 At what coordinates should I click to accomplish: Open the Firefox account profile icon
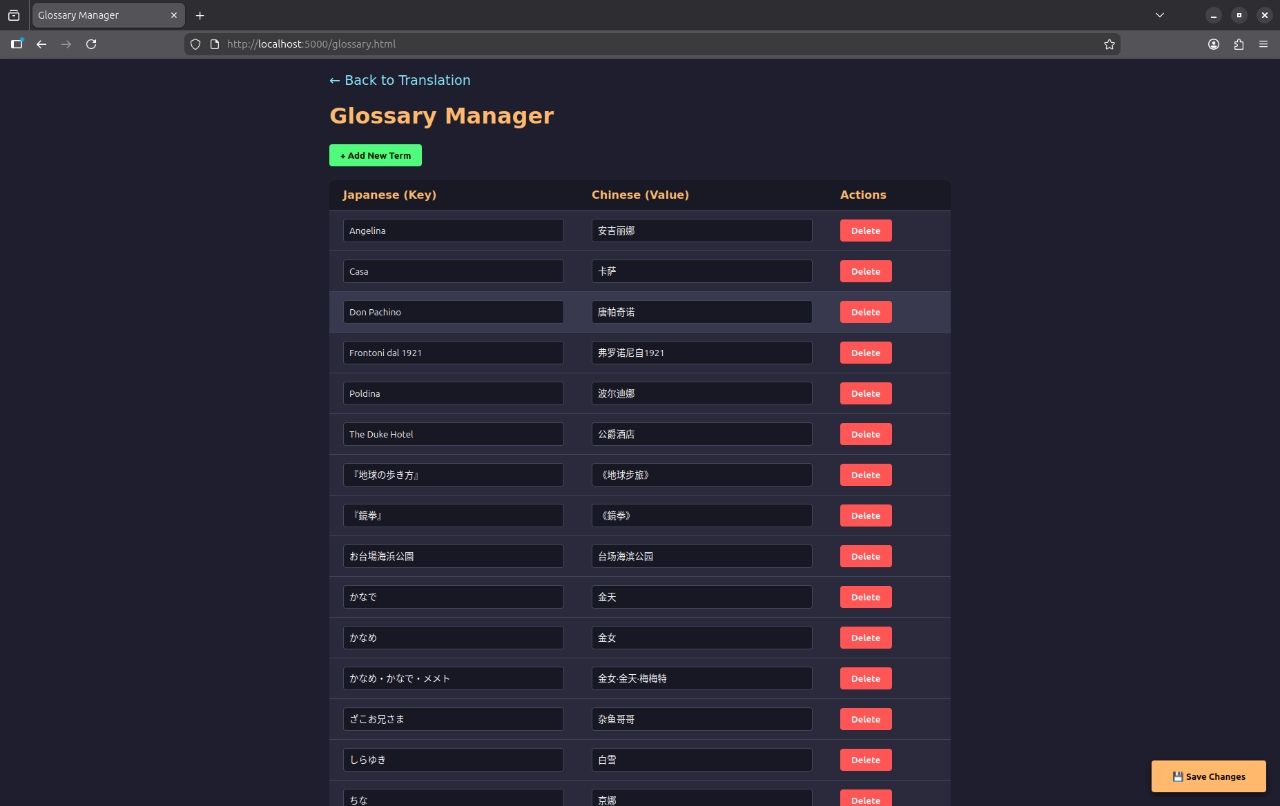[1214, 44]
